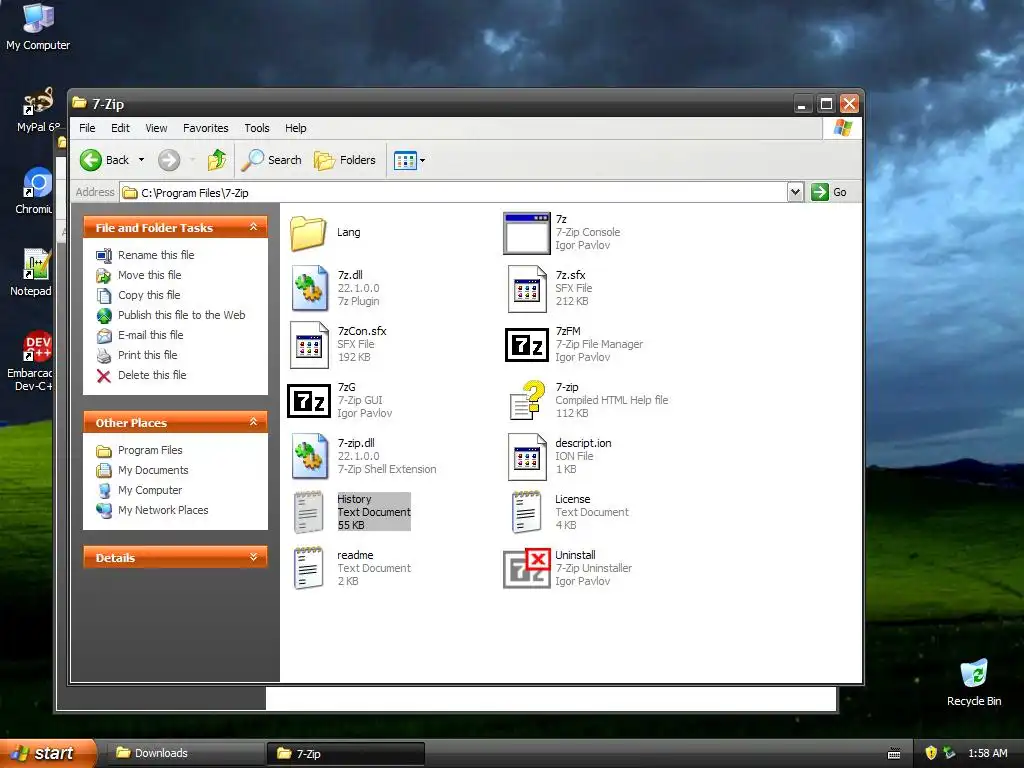Click Move this file
This screenshot has width=1024, height=768.
point(150,275)
